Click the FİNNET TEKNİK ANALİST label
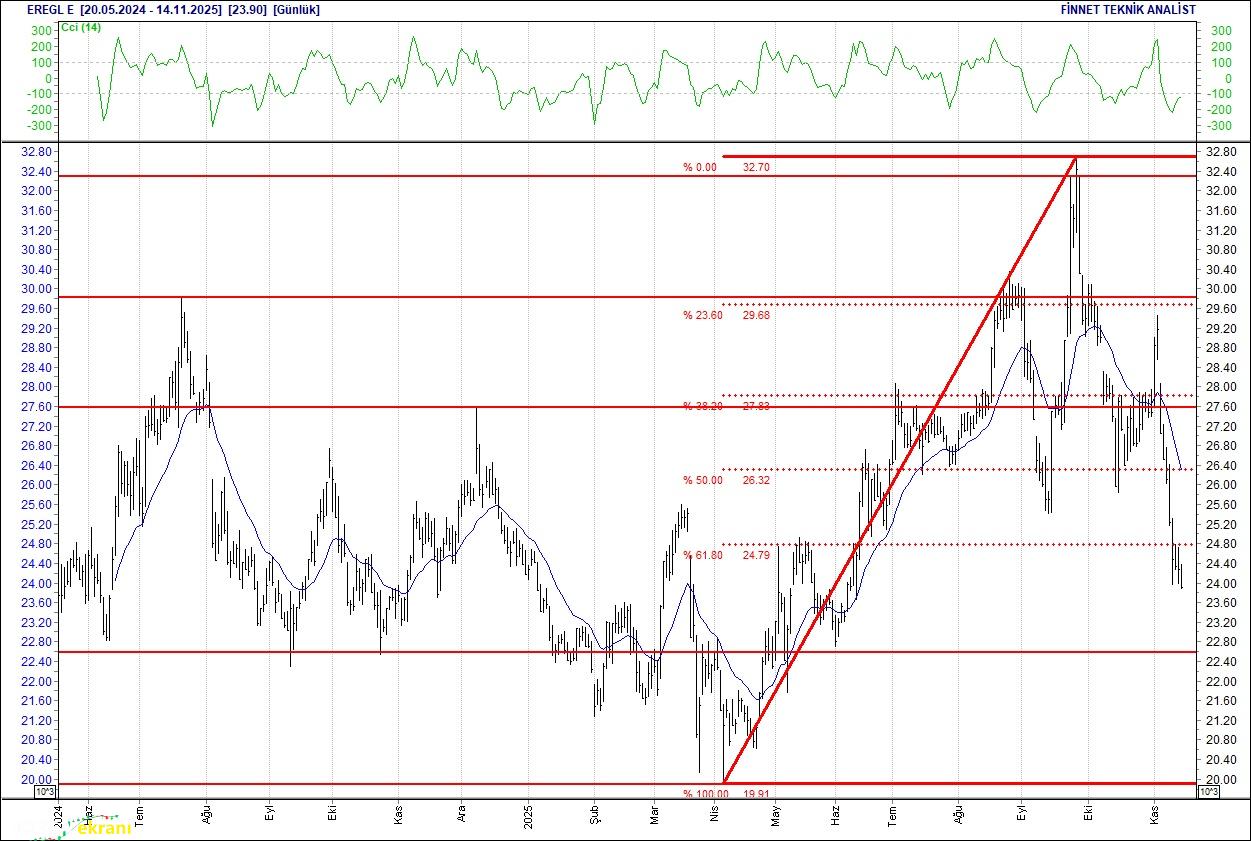Image resolution: width=1251 pixels, height=841 pixels. [1127, 9]
